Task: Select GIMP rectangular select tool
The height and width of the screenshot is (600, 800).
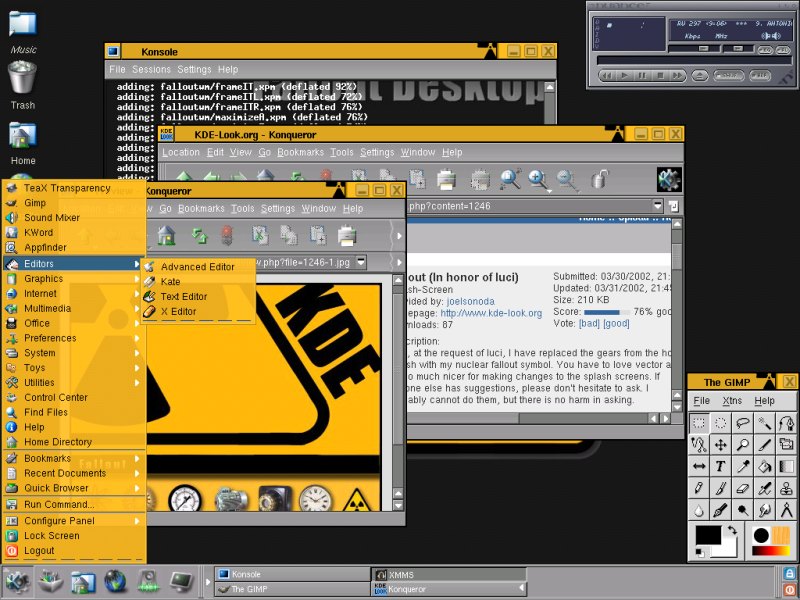Action: coord(698,423)
